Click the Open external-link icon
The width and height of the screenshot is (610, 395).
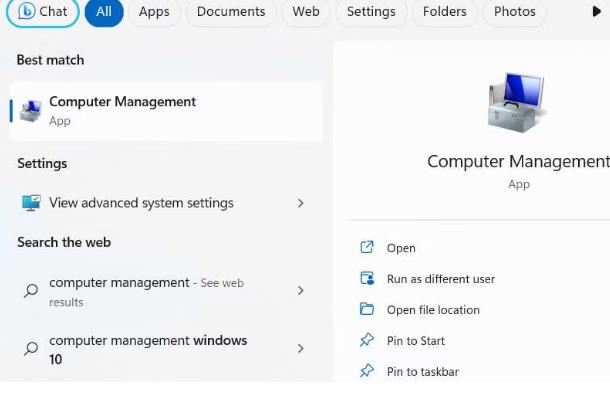(366, 248)
